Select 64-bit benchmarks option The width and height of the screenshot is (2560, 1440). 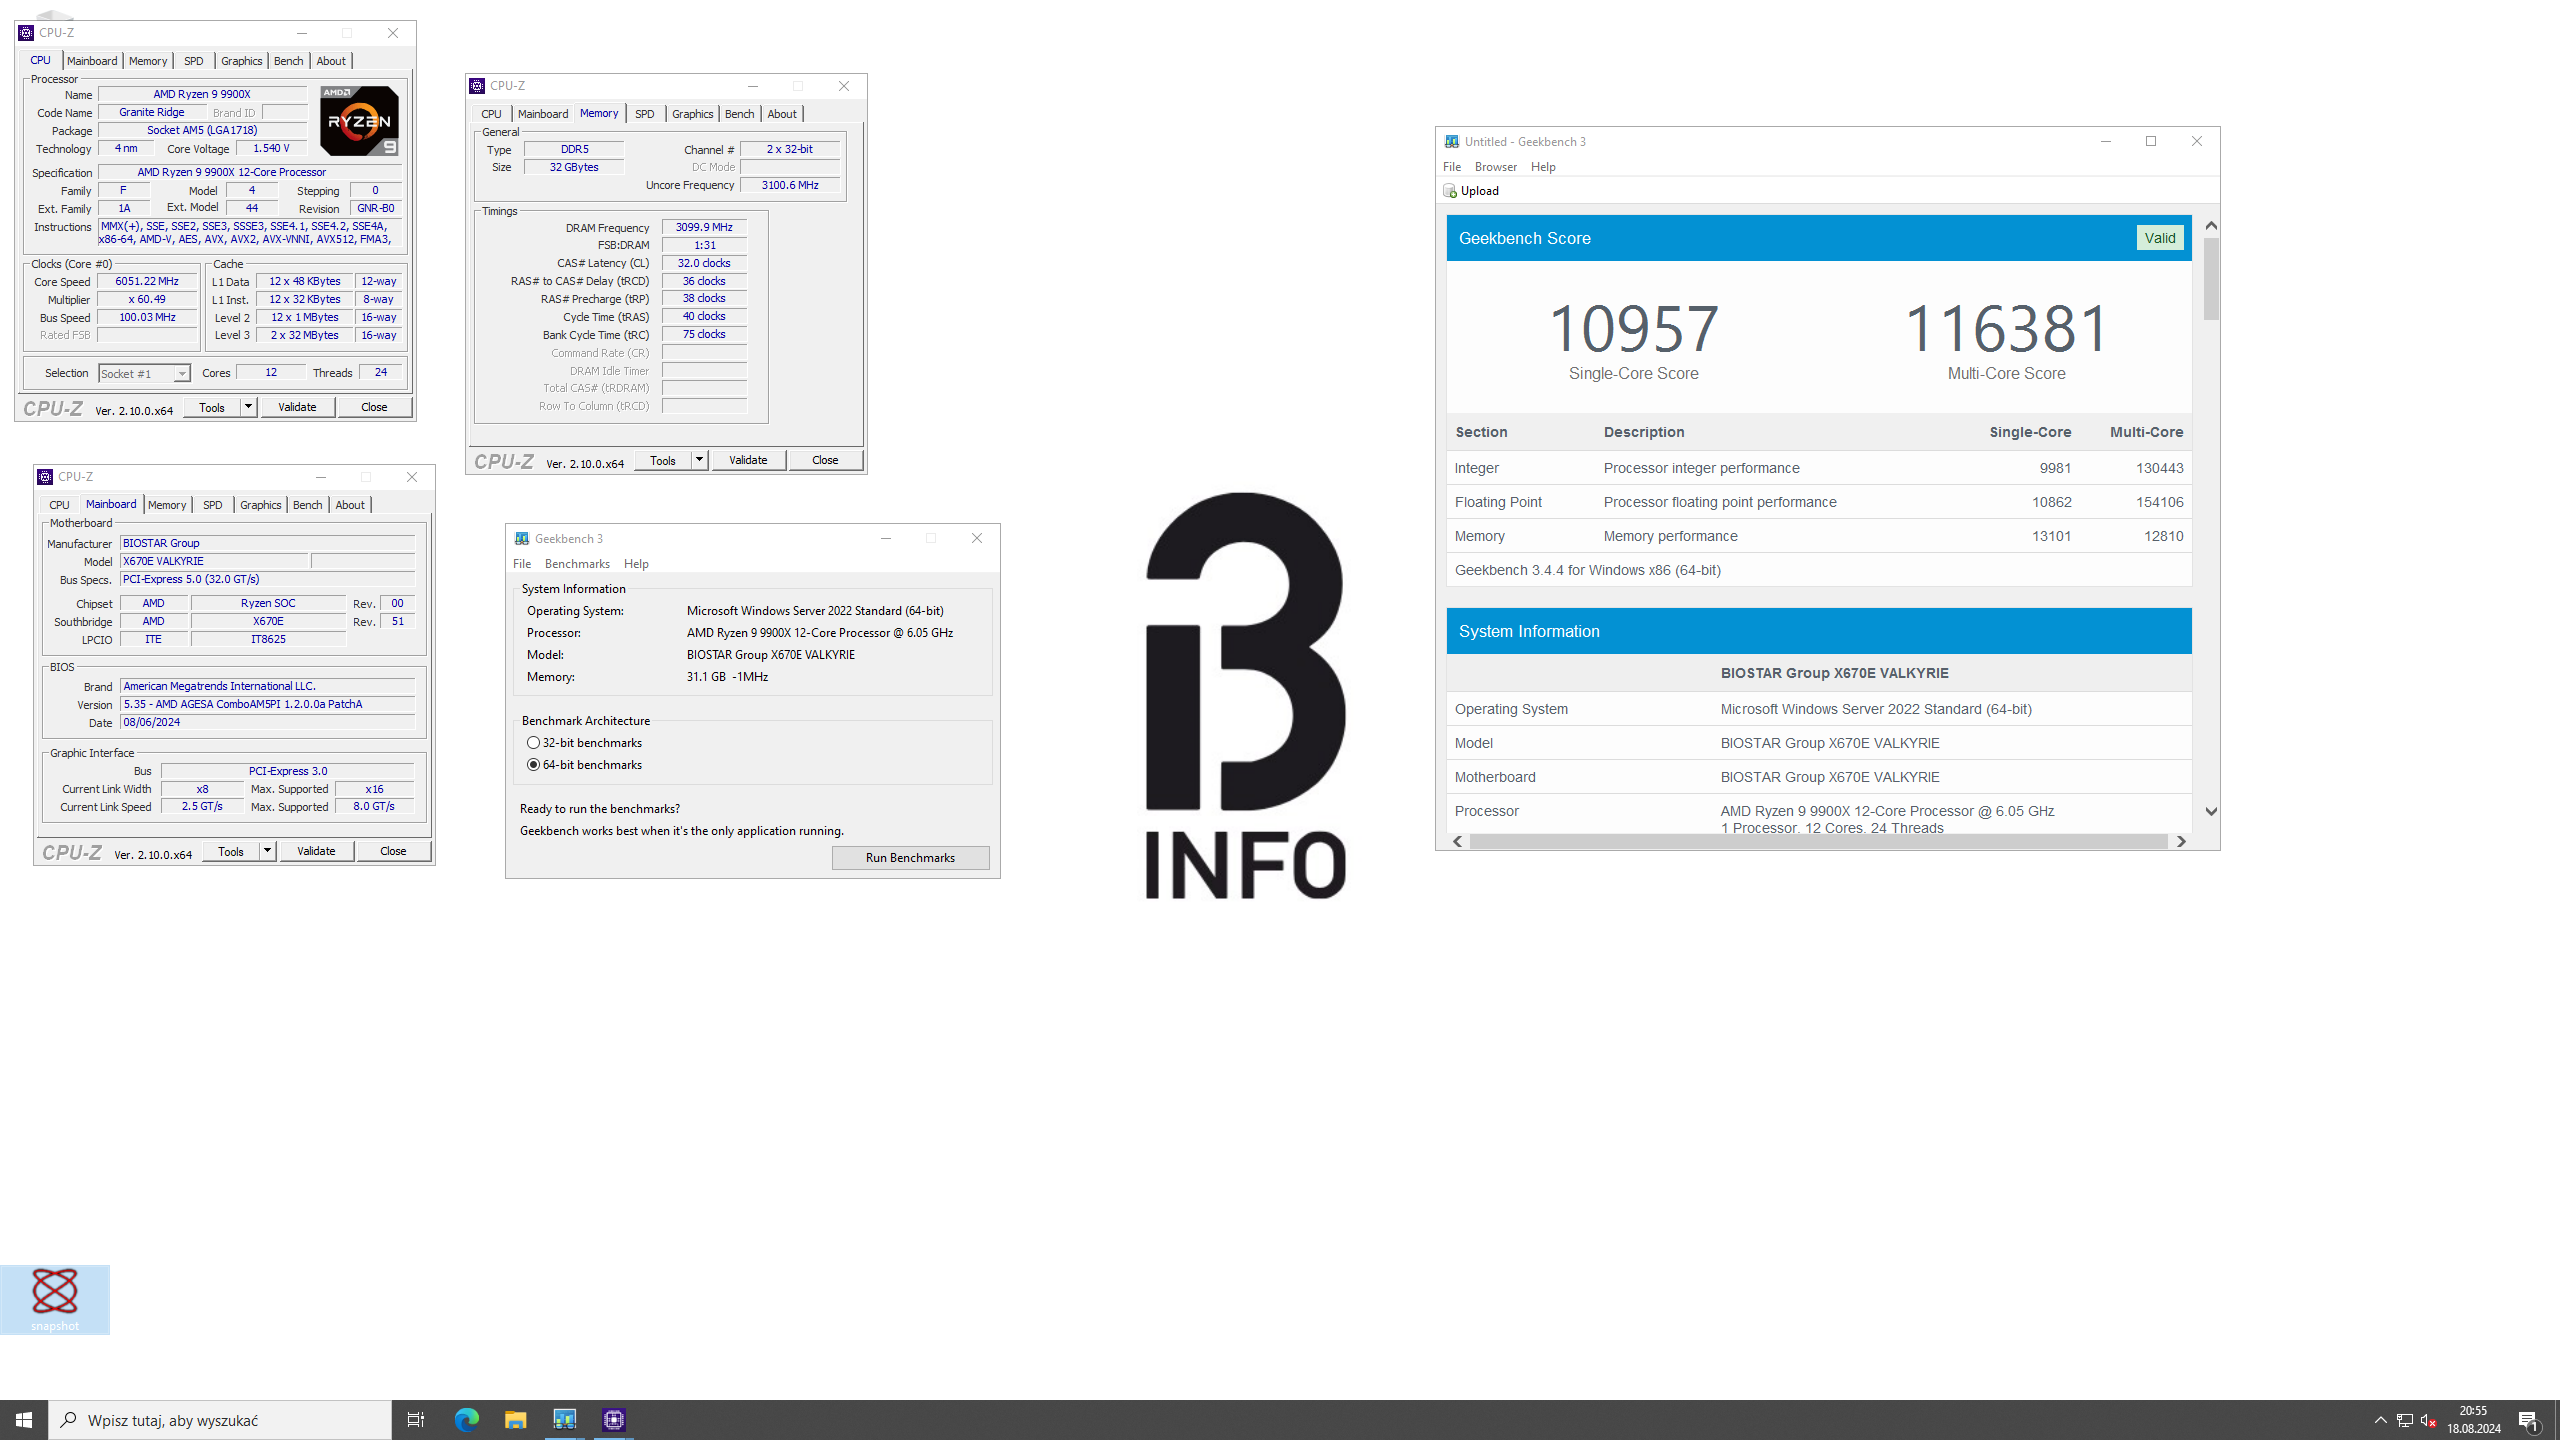coord(585,765)
